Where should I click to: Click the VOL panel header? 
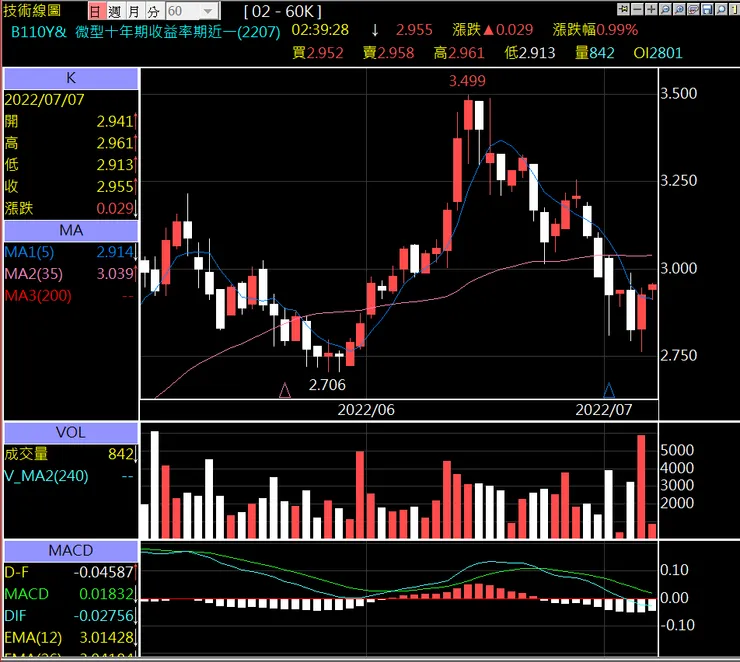click(x=71, y=433)
